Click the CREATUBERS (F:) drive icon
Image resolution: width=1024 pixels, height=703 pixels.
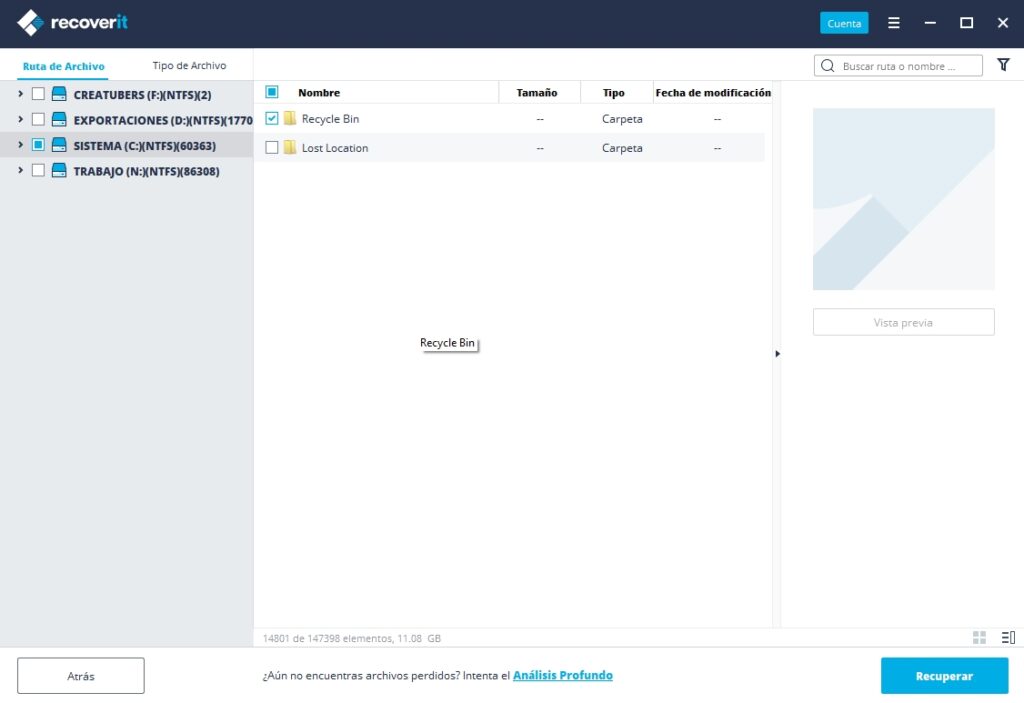pos(59,94)
